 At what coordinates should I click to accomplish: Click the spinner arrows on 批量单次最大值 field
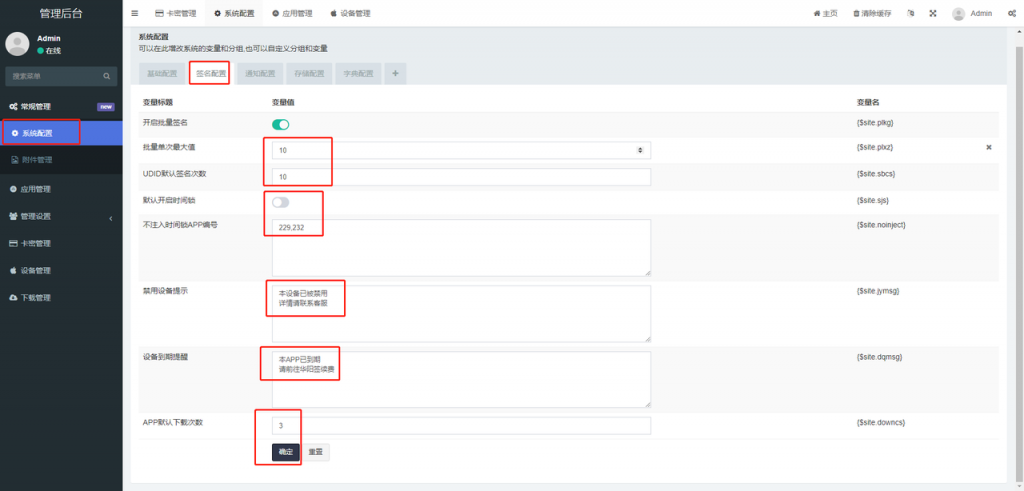click(x=640, y=150)
